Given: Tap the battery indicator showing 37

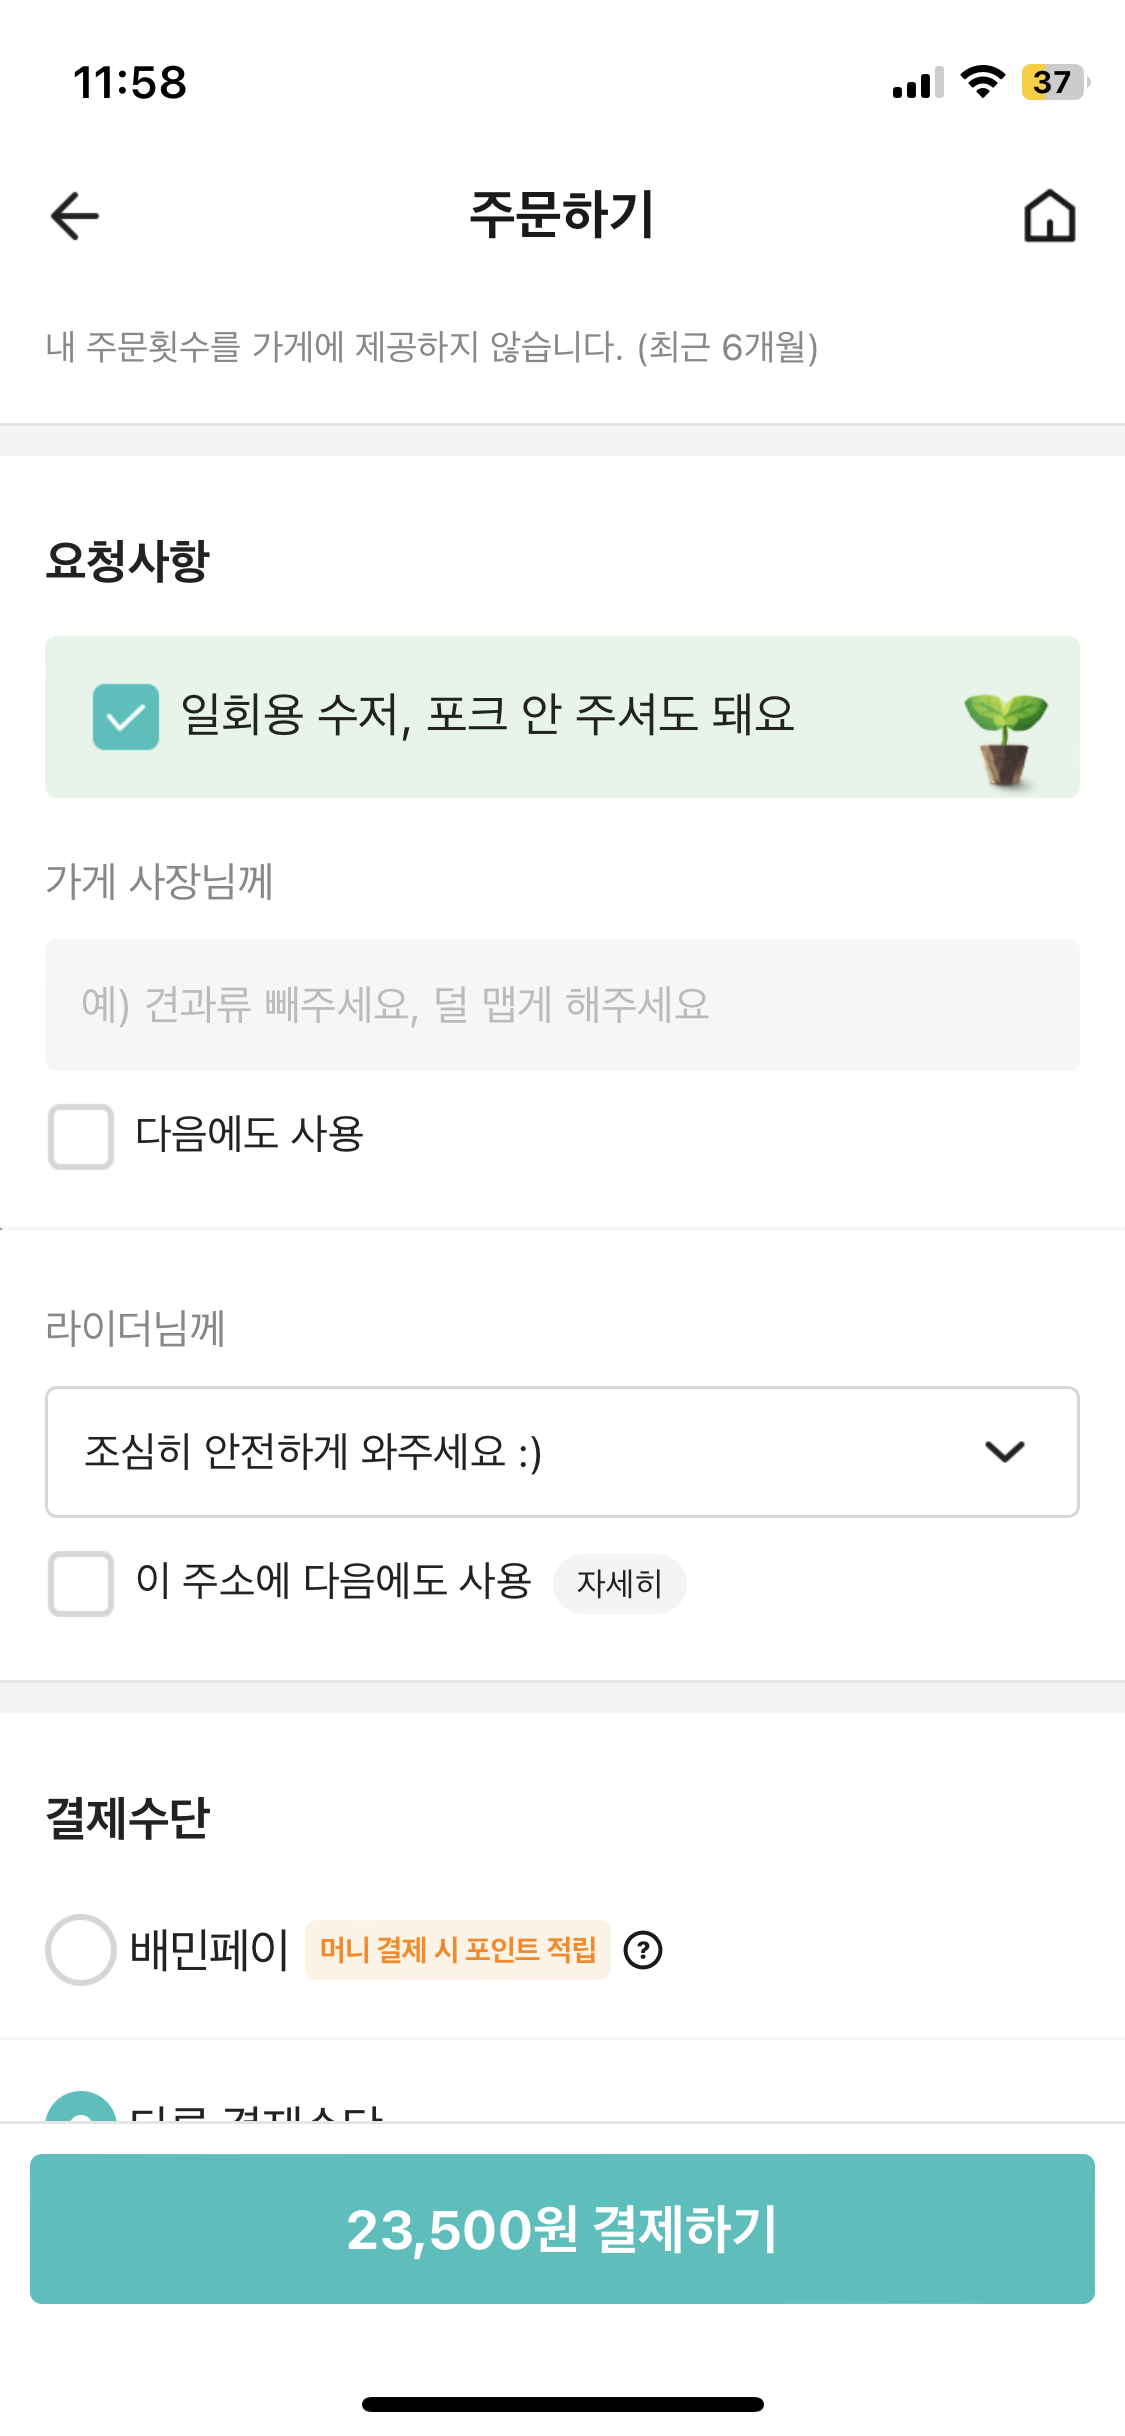Looking at the screenshot, I should point(1054,82).
